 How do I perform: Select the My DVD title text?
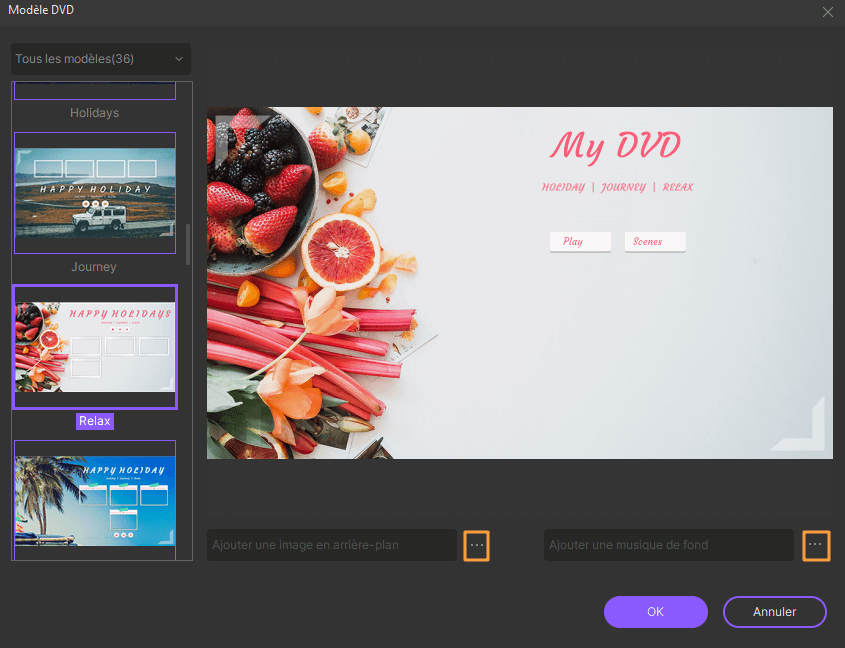tap(615, 146)
